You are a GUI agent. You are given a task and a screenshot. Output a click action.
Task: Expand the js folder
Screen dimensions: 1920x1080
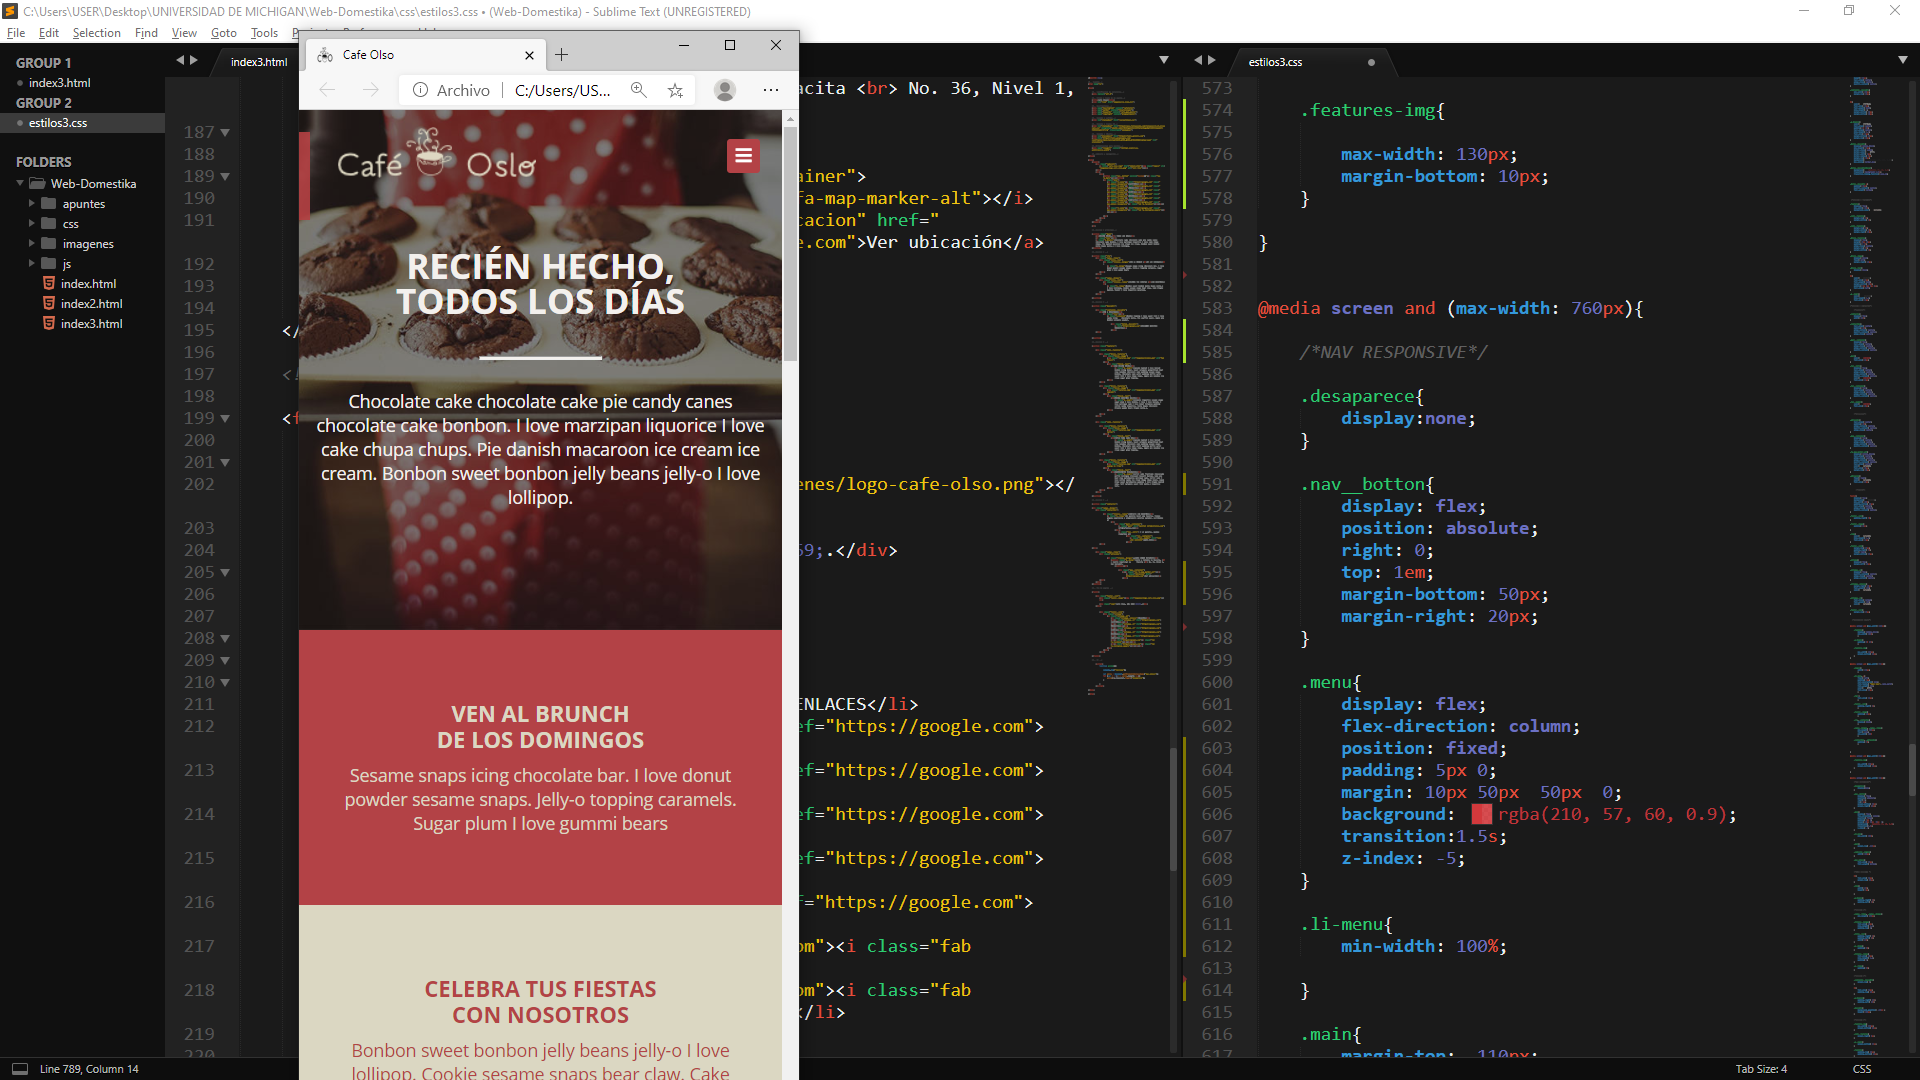point(32,264)
